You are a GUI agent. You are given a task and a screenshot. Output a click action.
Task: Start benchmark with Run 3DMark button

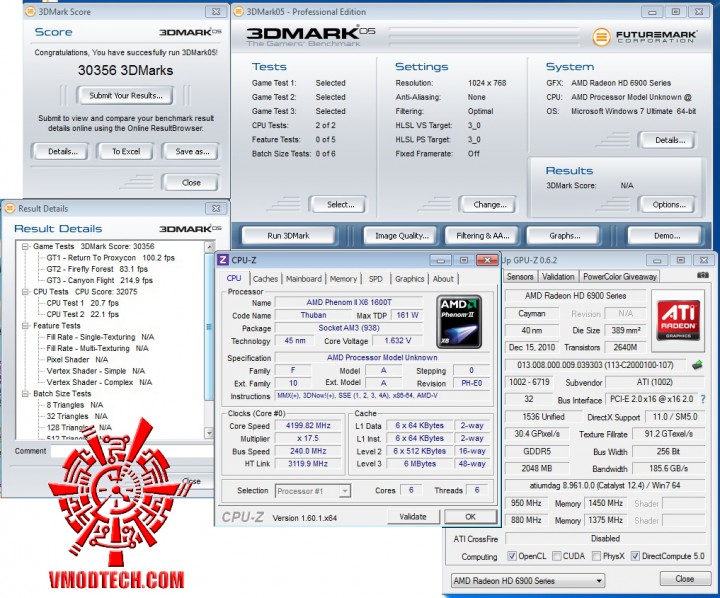coord(288,236)
